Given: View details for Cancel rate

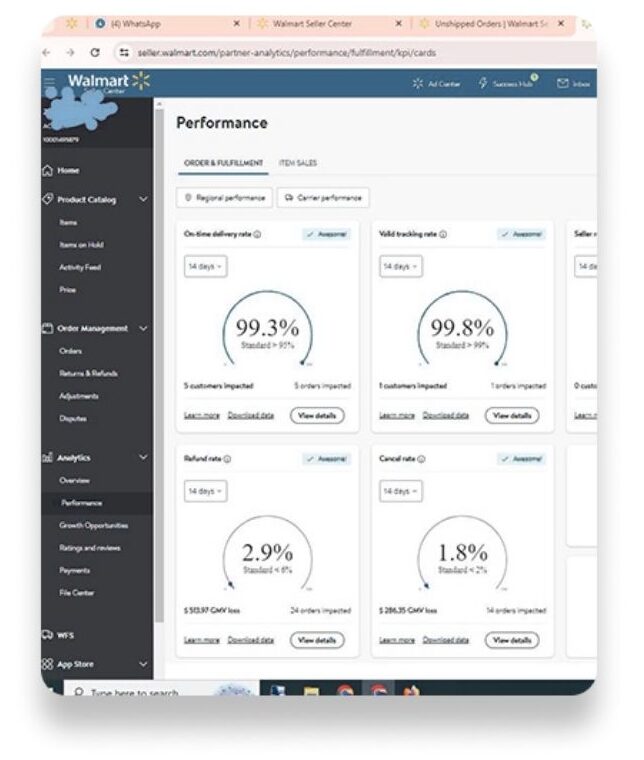Looking at the screenshot, I should [x=512, y=640].
